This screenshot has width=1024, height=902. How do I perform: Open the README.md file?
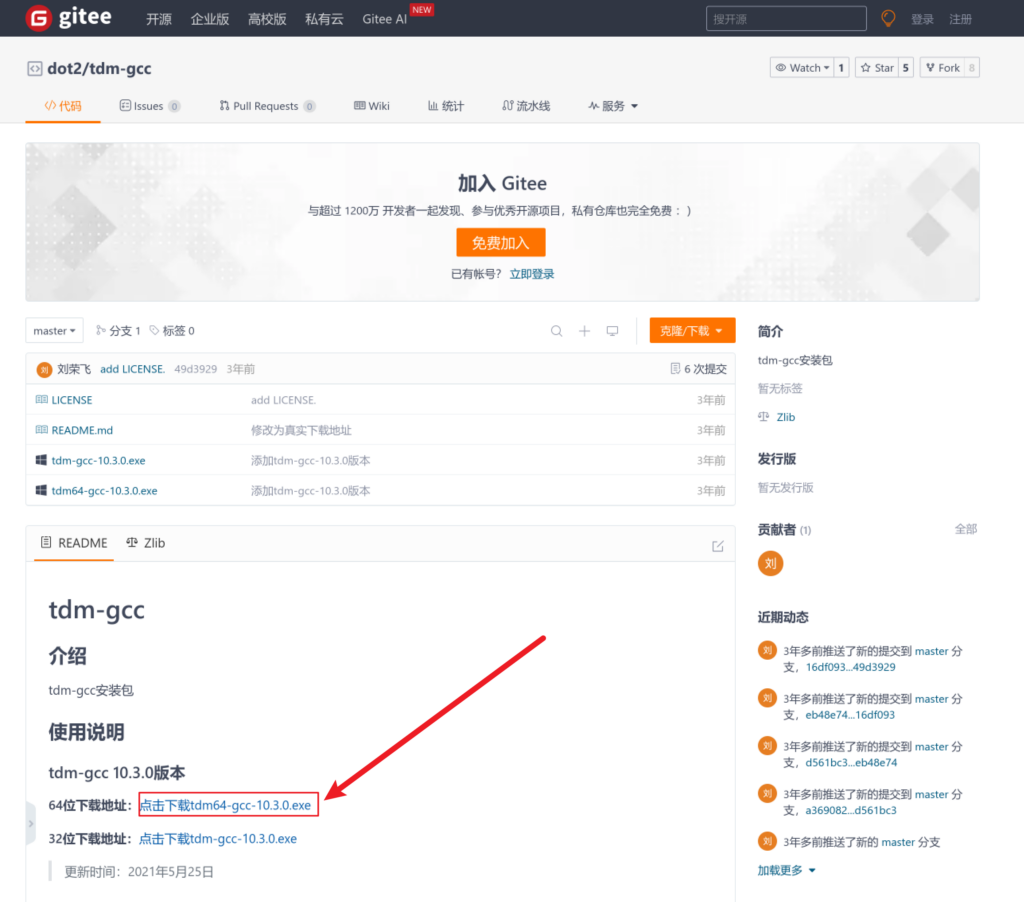coord(82,430)
